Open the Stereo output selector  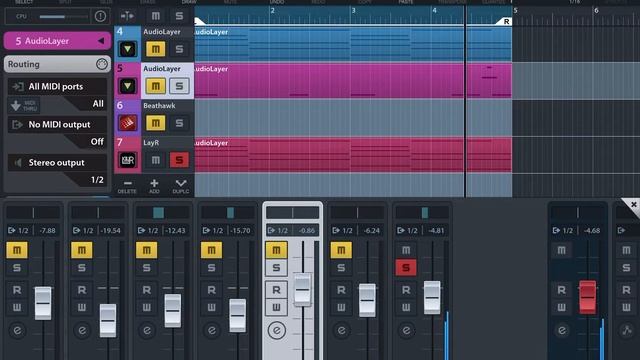point(57,162)
